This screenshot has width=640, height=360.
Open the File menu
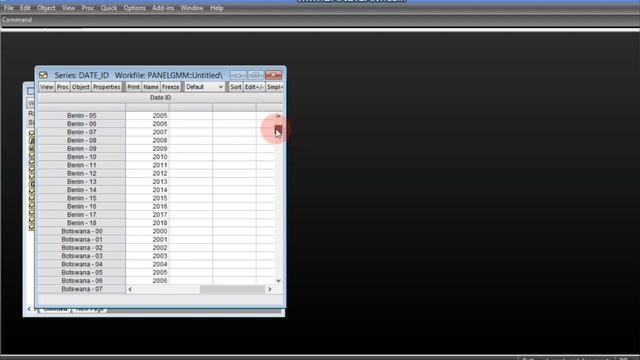9,8
